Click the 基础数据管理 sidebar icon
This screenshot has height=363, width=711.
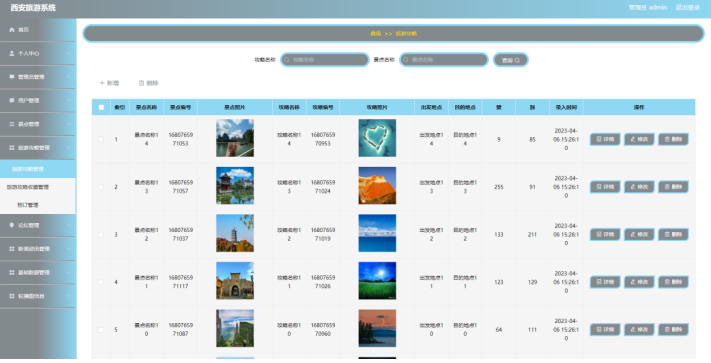(x=12, y=272)
